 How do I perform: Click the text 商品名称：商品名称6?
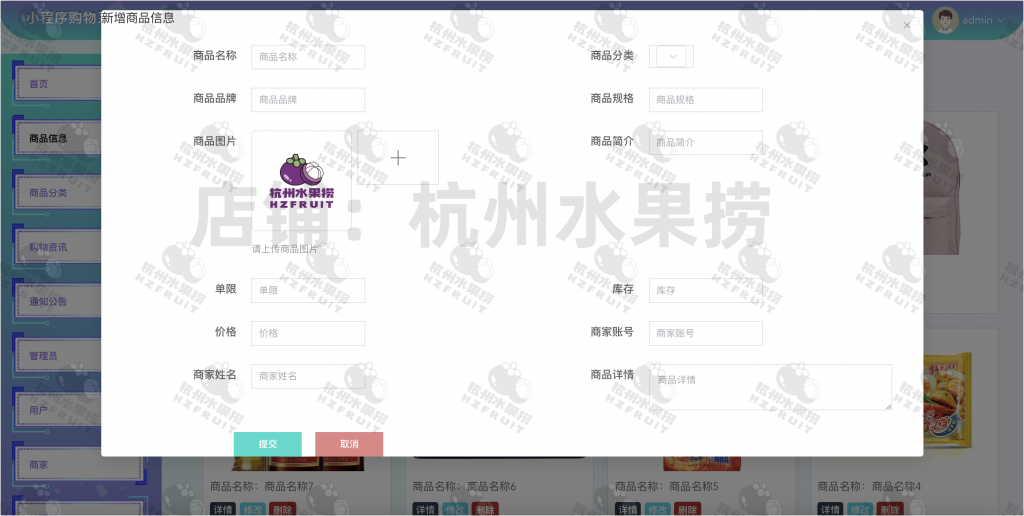(x=464, y=487)
